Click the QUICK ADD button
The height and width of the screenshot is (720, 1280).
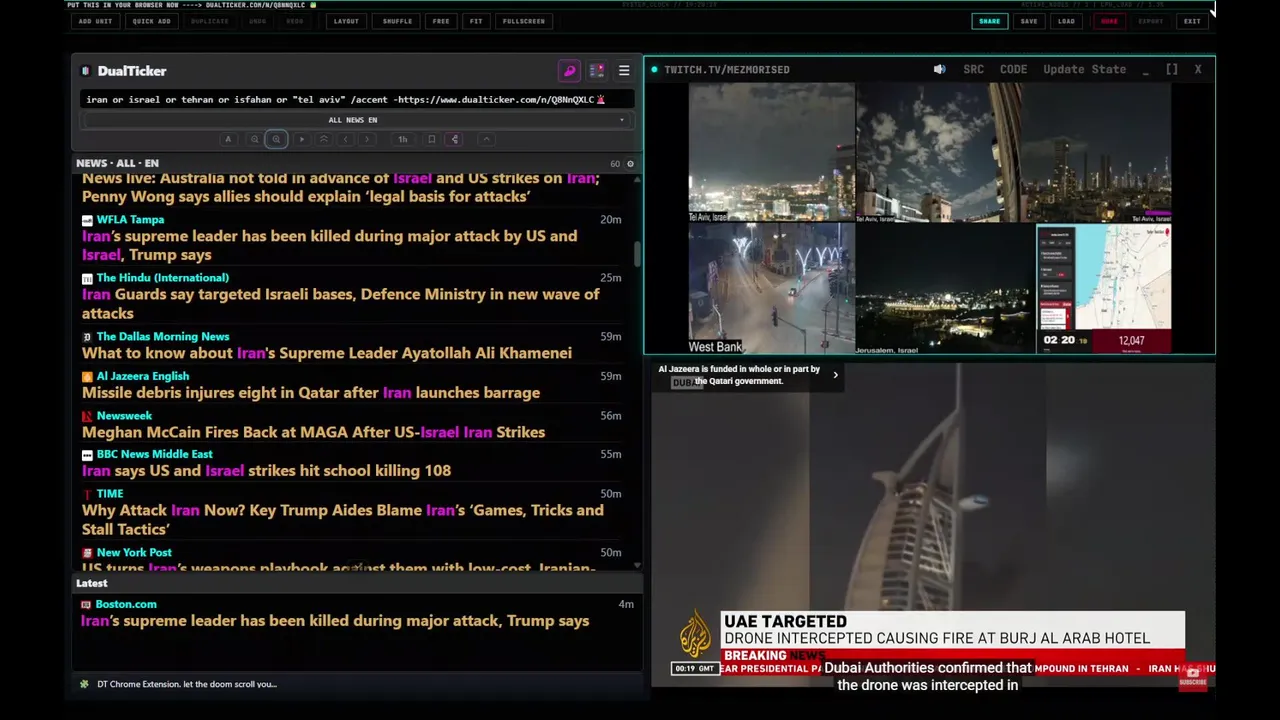(151, 21)
